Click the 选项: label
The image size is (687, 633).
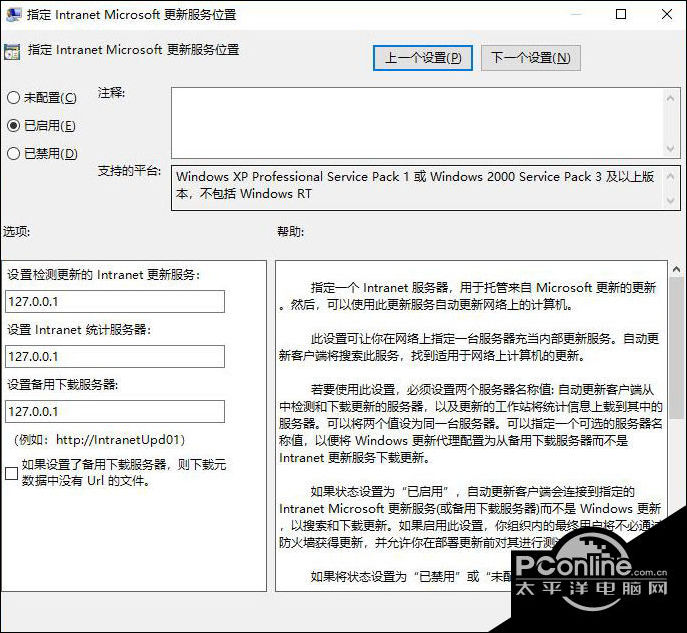click(16, 231)
